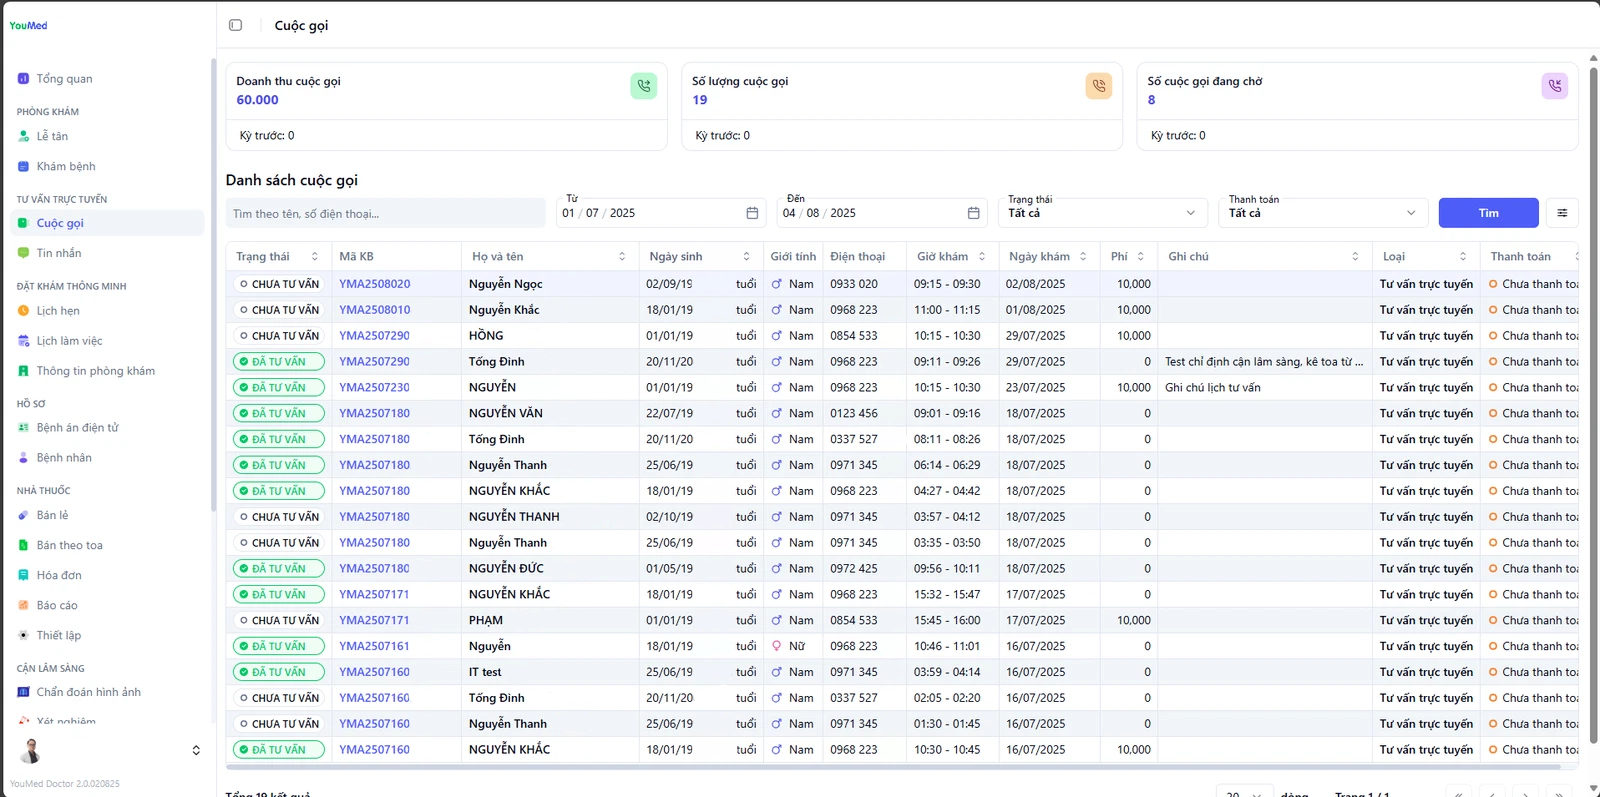Expand the Thanh toán filter dropdown
Image resolution: width=1600 pixels, height=797 pixels.
click(1322, 213)
